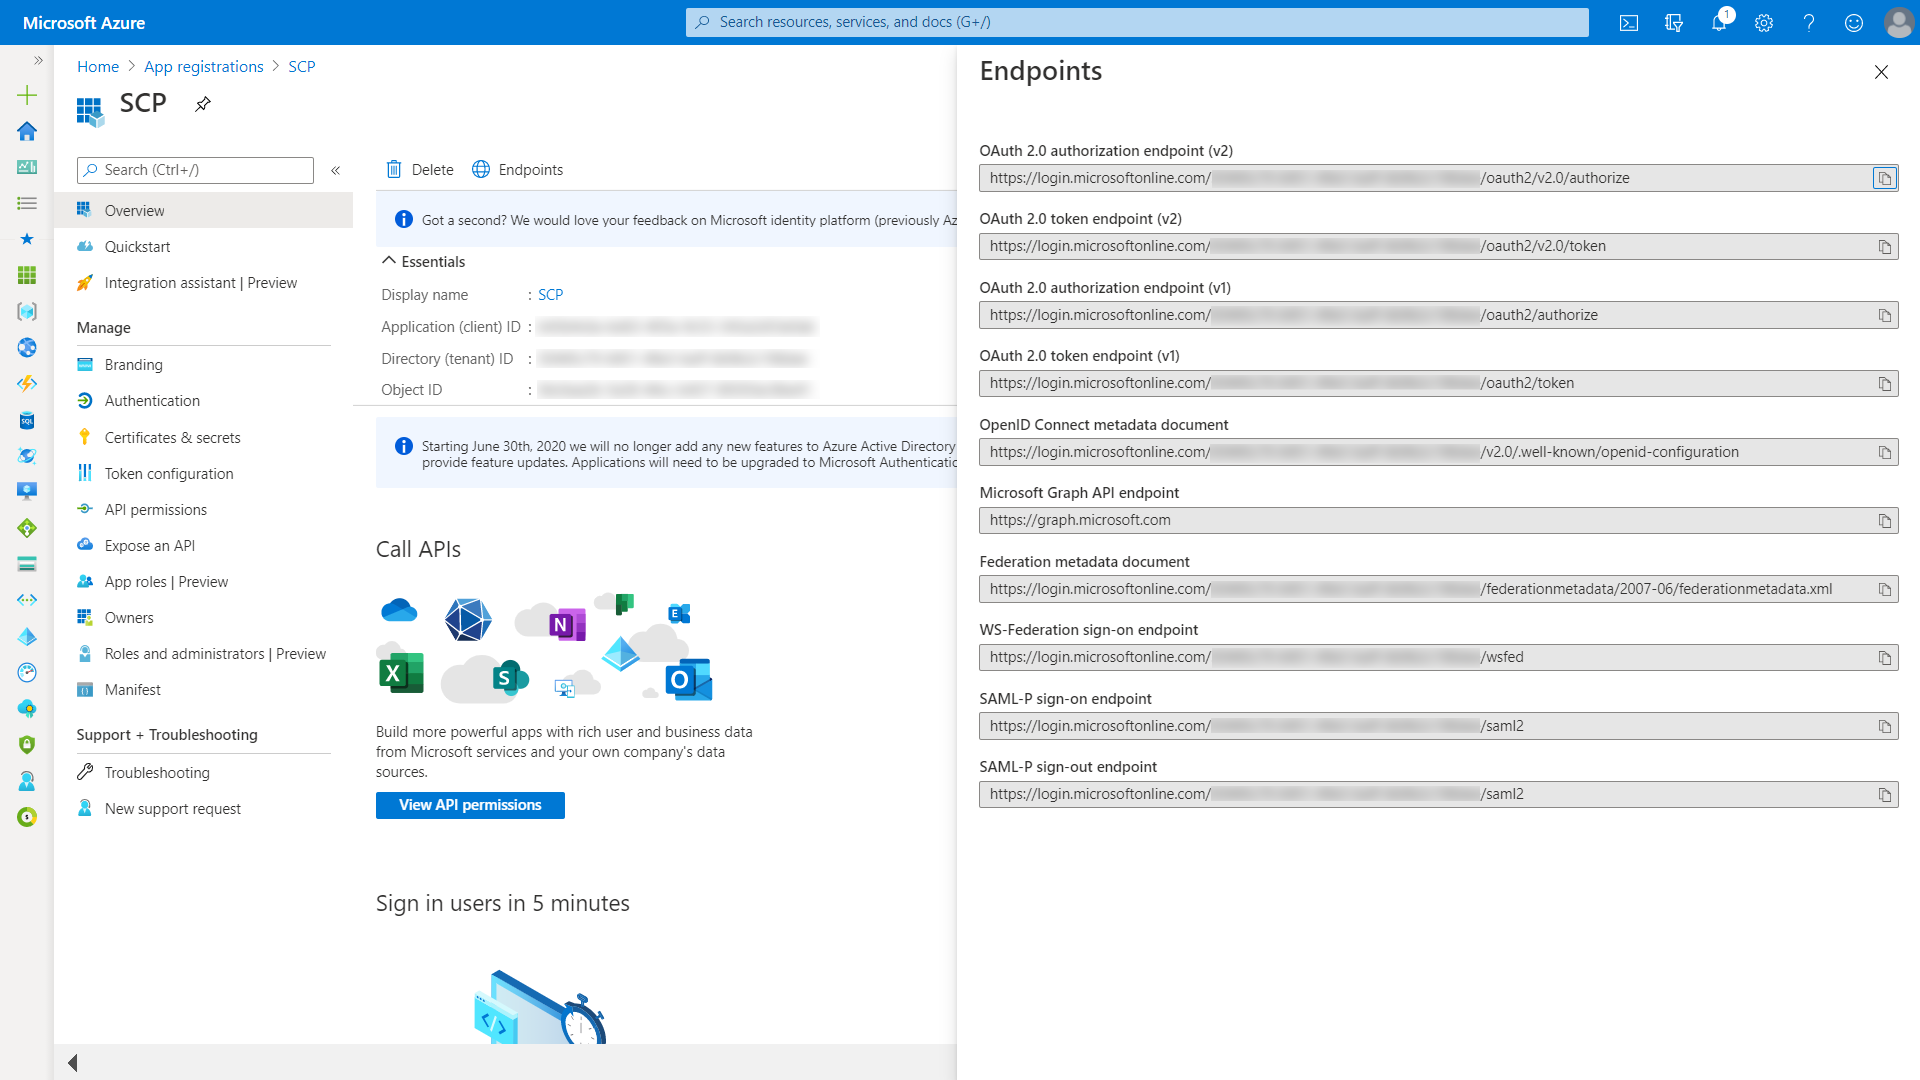Collapse the Essentials section
Viewport: 1920px width, 1080px height.
[390, 261]
